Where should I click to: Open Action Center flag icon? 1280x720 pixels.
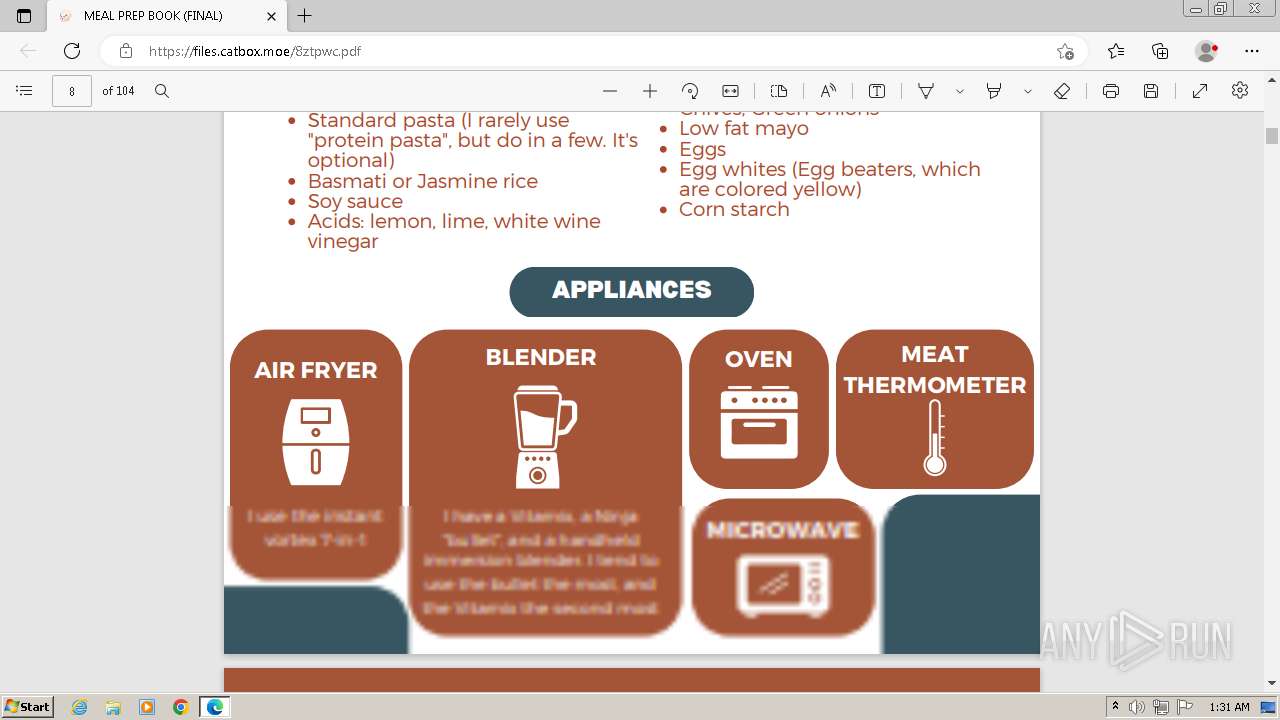pos(1185,707)
